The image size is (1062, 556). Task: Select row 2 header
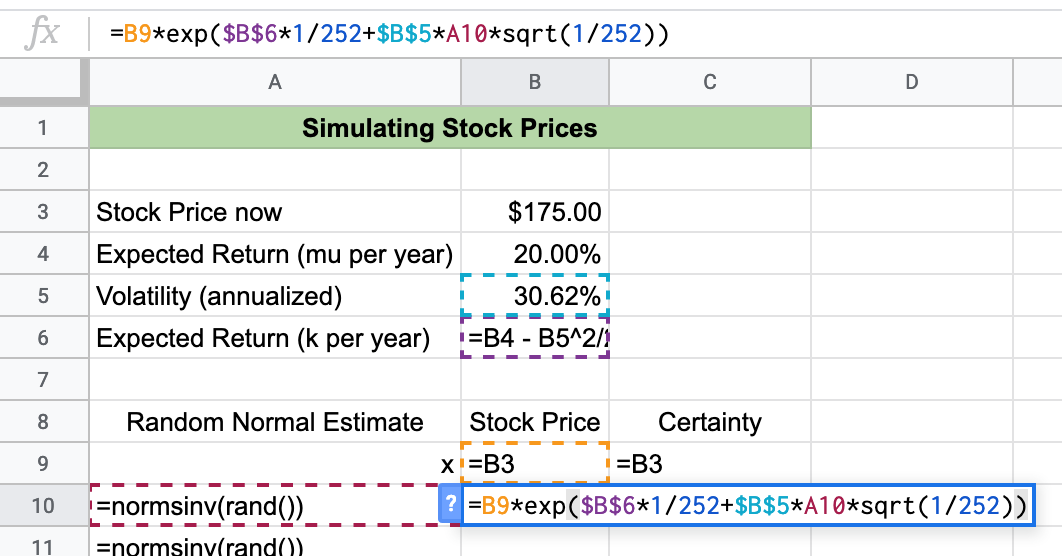coord(44,169)
